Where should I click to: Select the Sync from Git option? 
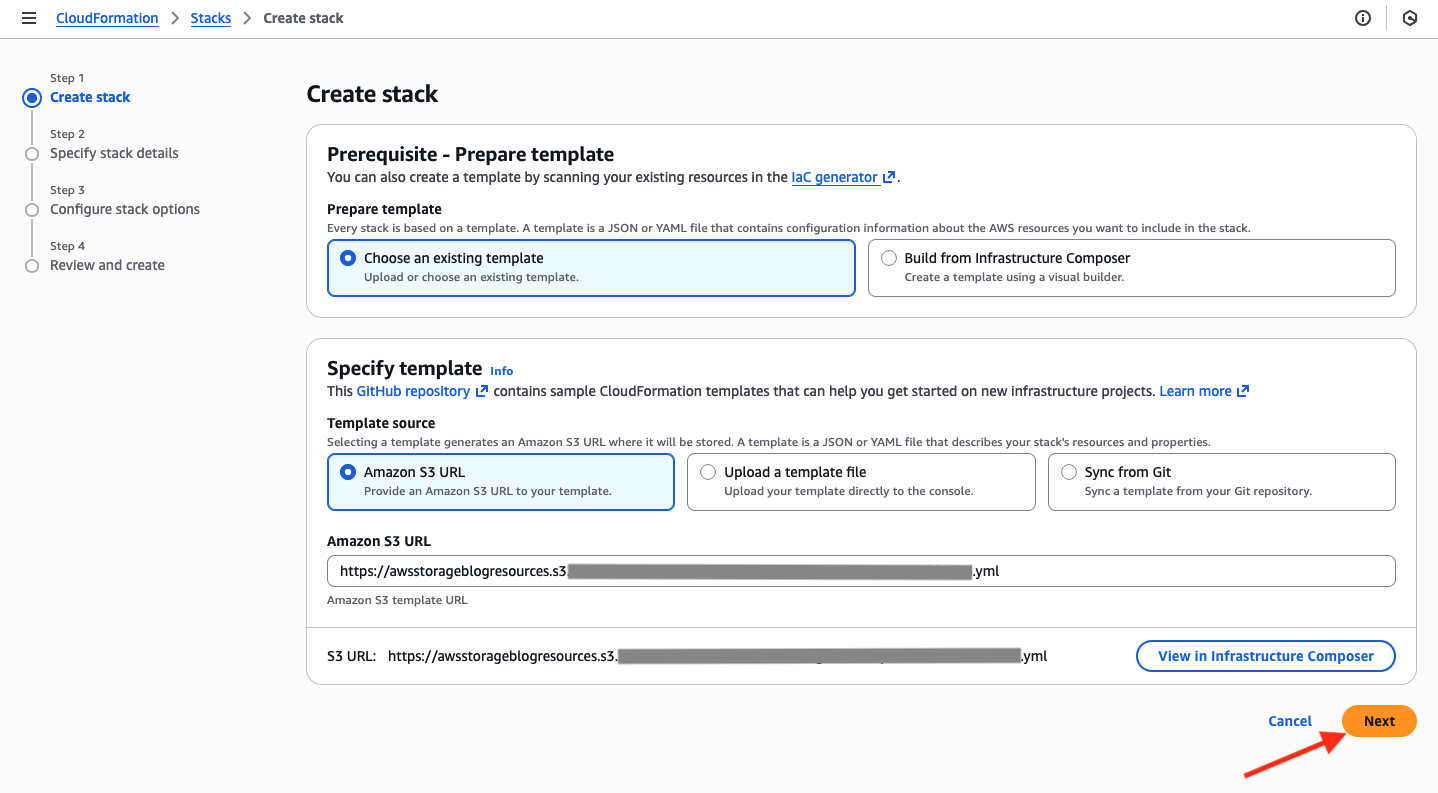1068,471
